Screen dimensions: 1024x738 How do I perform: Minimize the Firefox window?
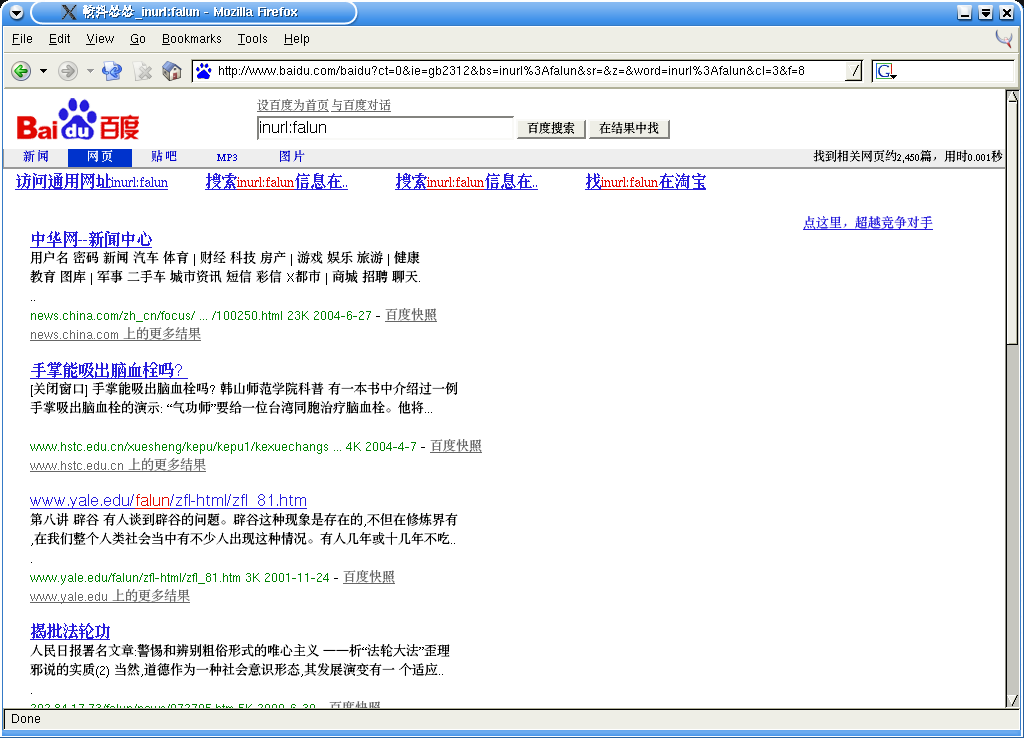click(x=965, y=12)
